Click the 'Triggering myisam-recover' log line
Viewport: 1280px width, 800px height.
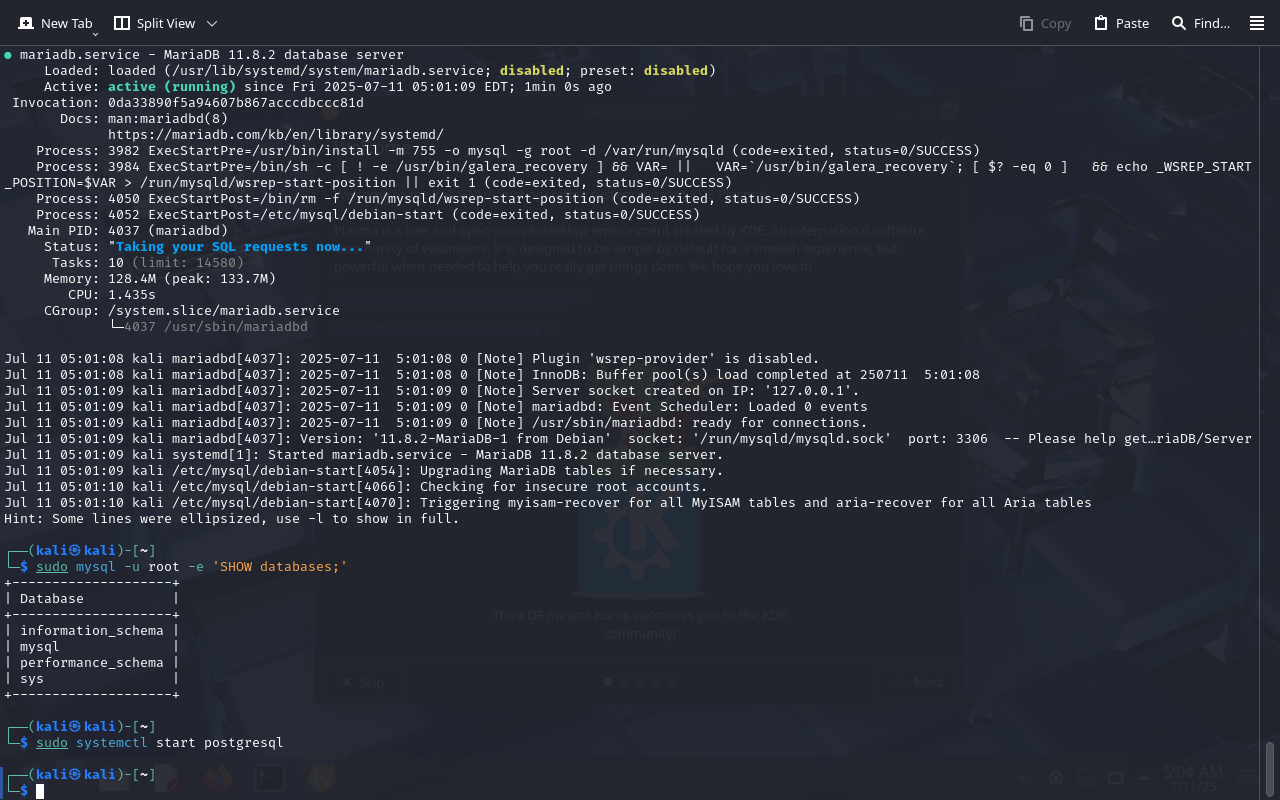coord(548,503)
